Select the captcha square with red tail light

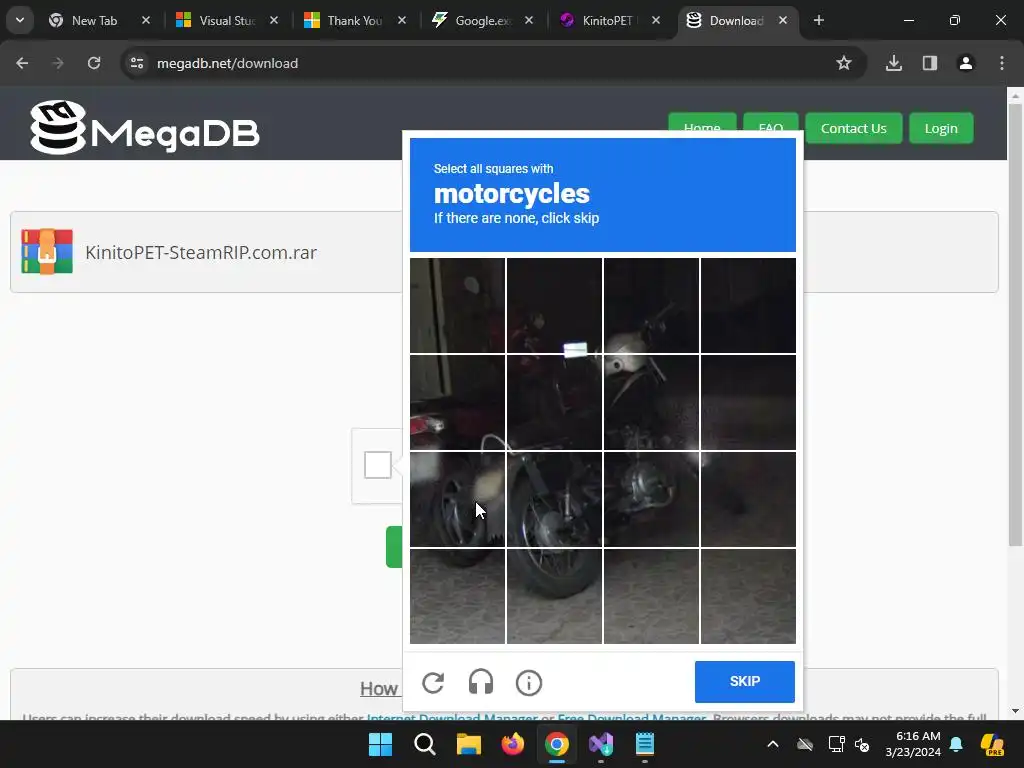457,402
